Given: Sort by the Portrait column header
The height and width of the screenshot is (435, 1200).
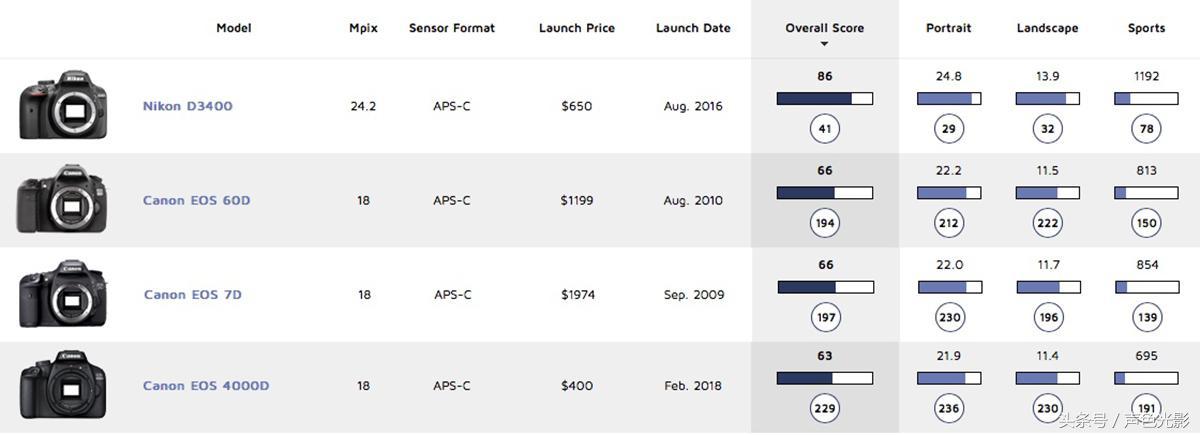Looking at the screenshot, I should pyautogui.click(x=949, y=28).
